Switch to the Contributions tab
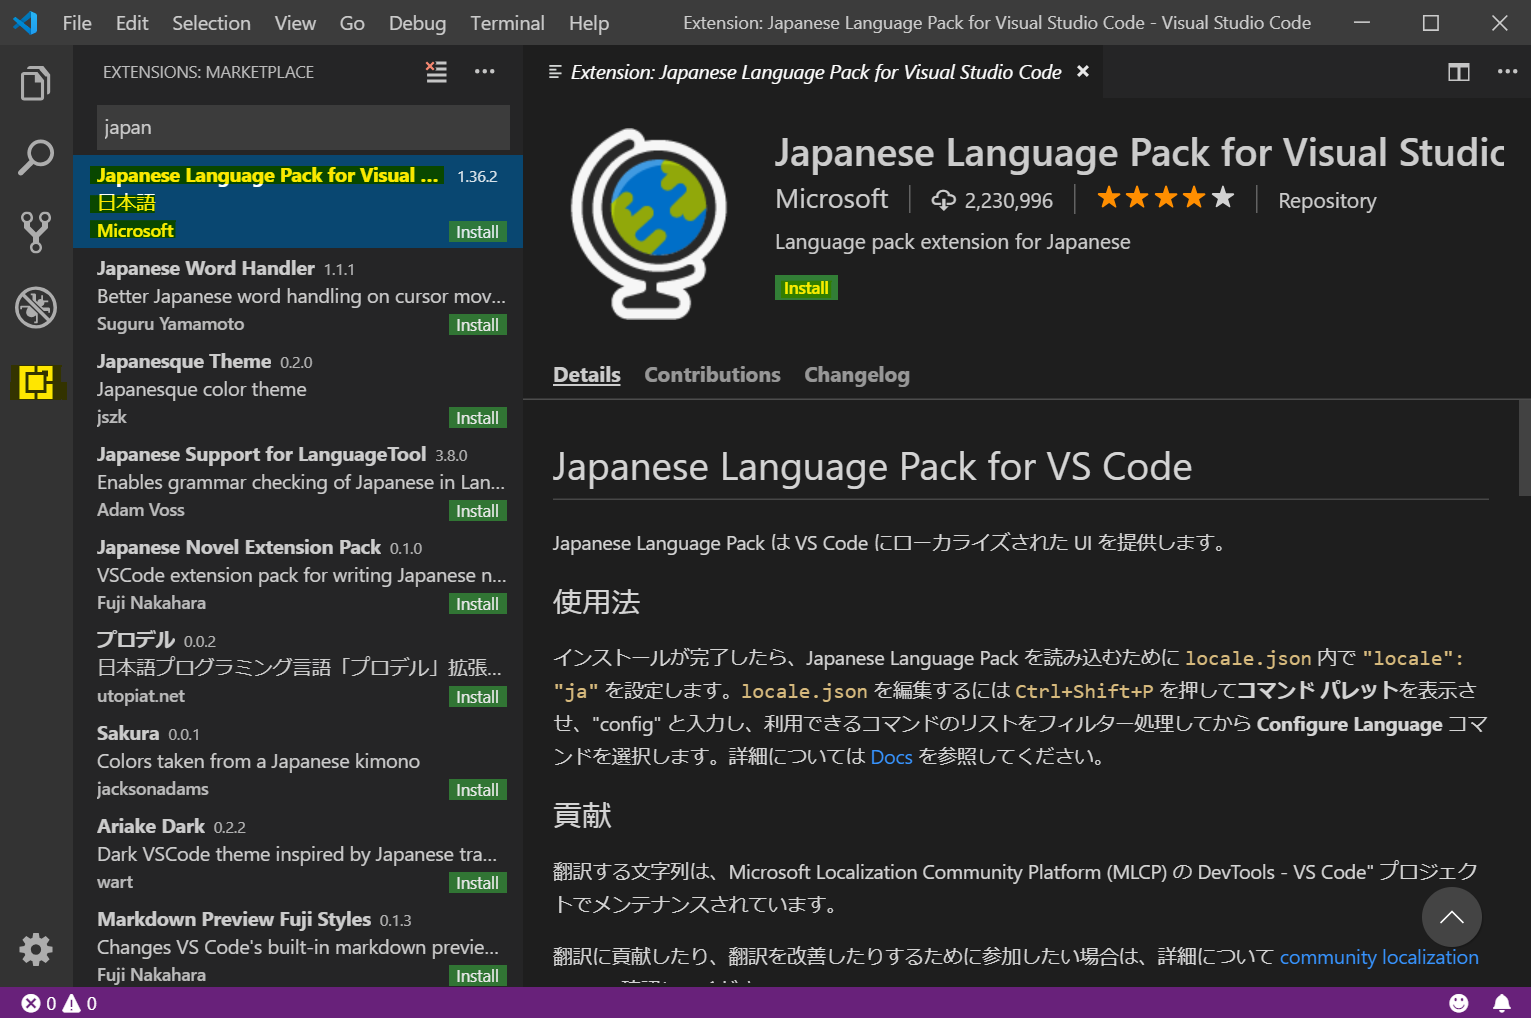The width and height of the screenshot is (1531, 1018). 712,374
